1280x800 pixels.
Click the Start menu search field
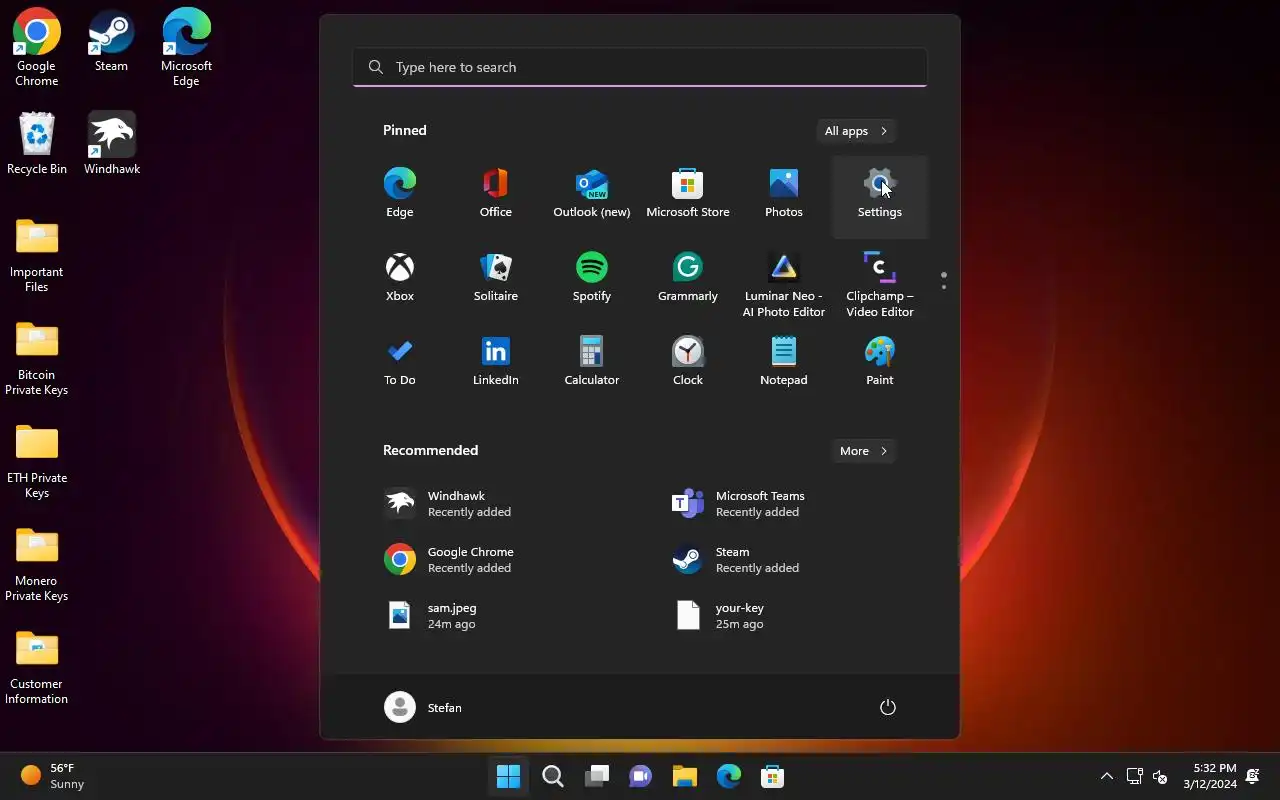(640, 67)
